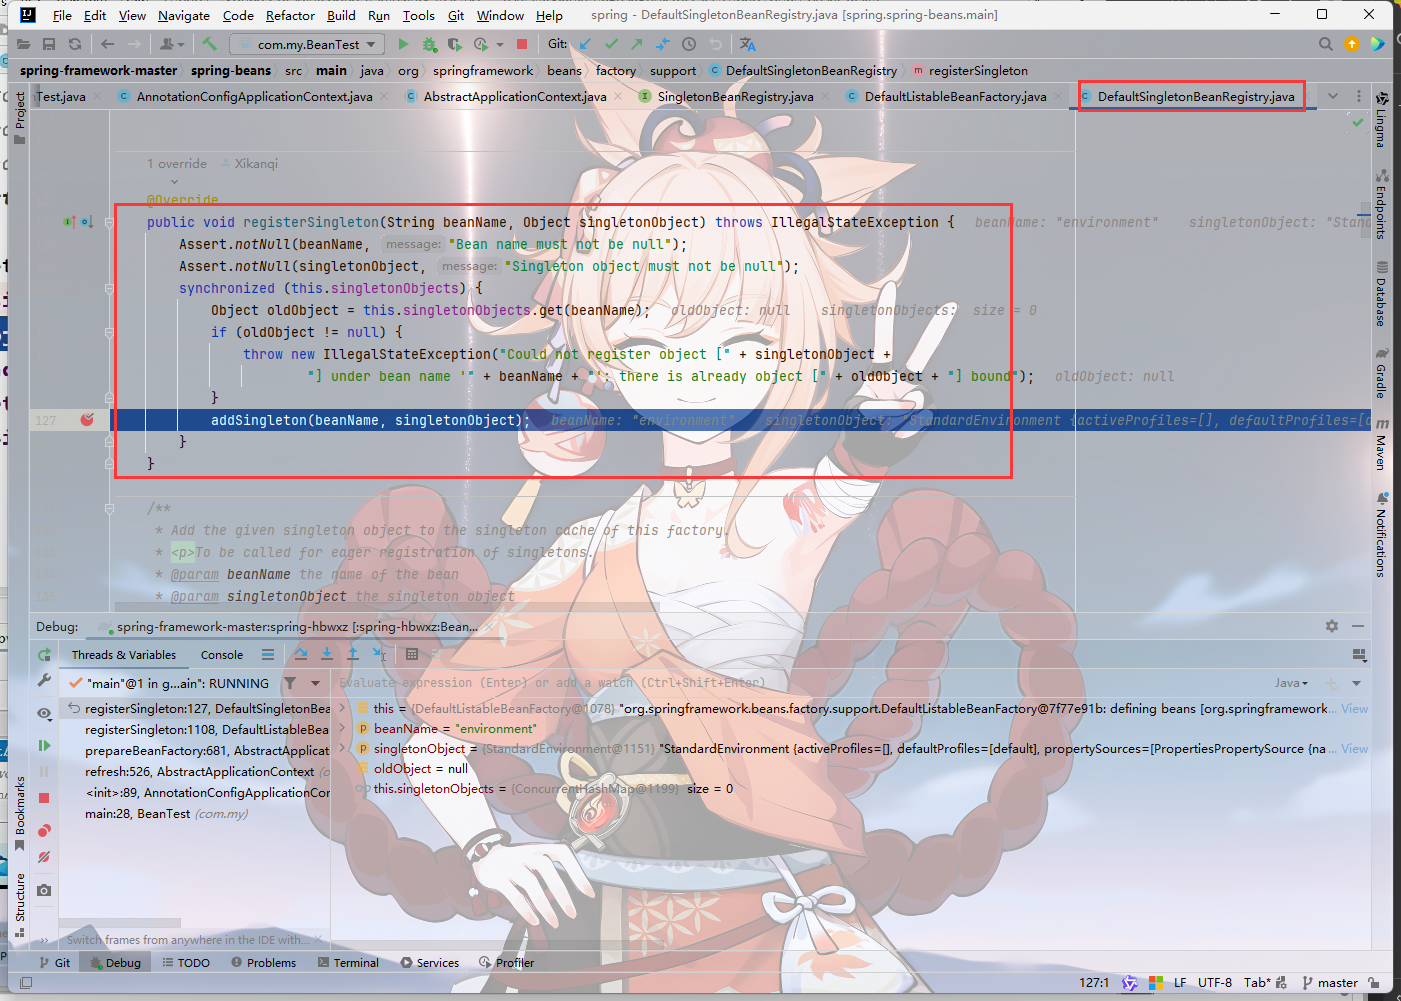Toggle Bookmarks tool window
This screenshot has width=1401, height=1001.
tap(19, 813)
